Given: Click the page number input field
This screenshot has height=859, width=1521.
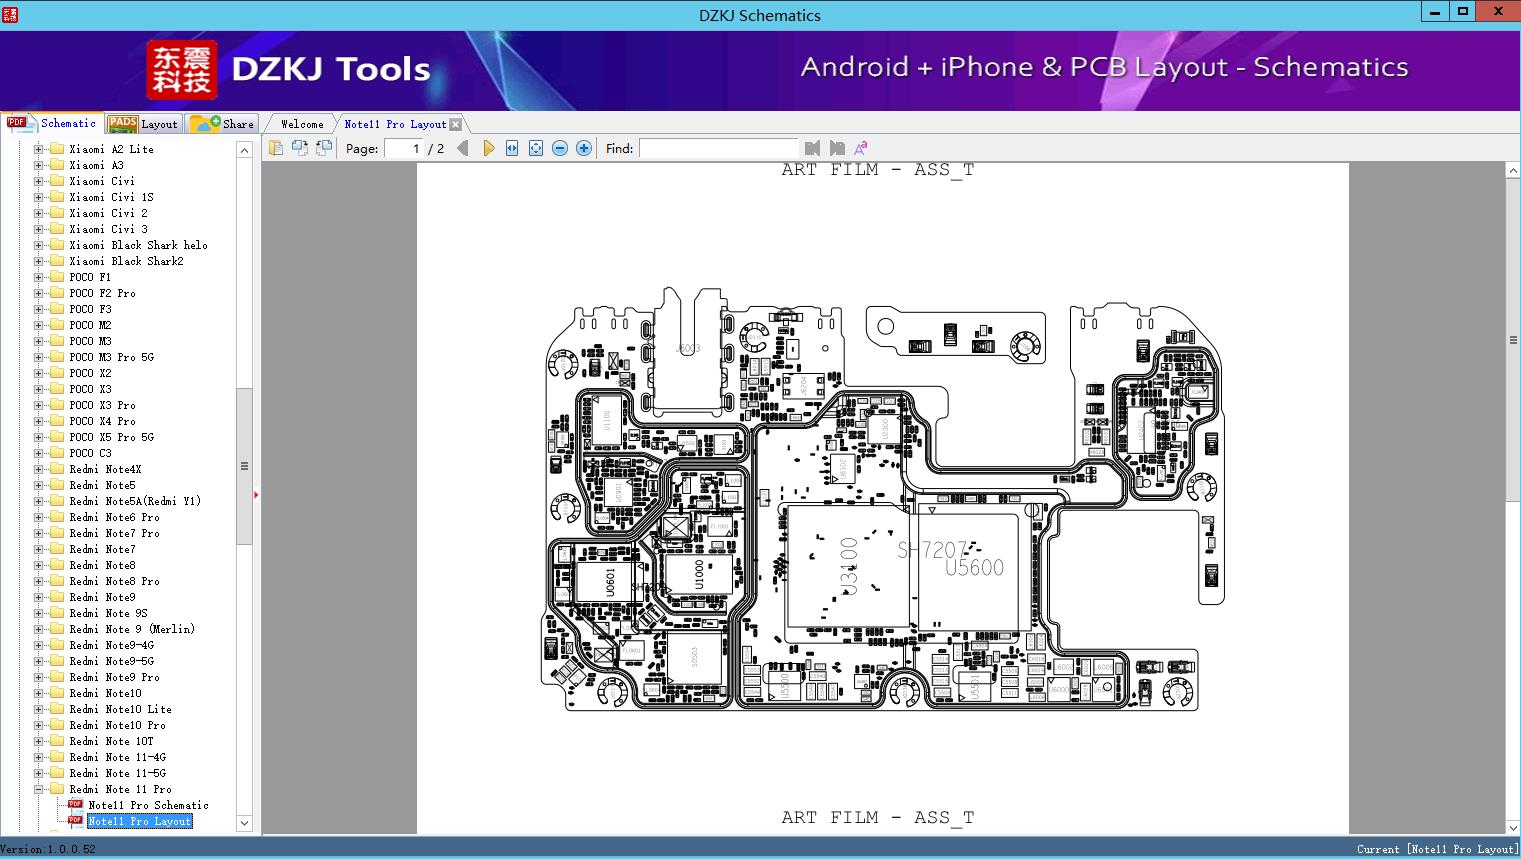Looking at the screenshot, I should click(x=404, y=148).
